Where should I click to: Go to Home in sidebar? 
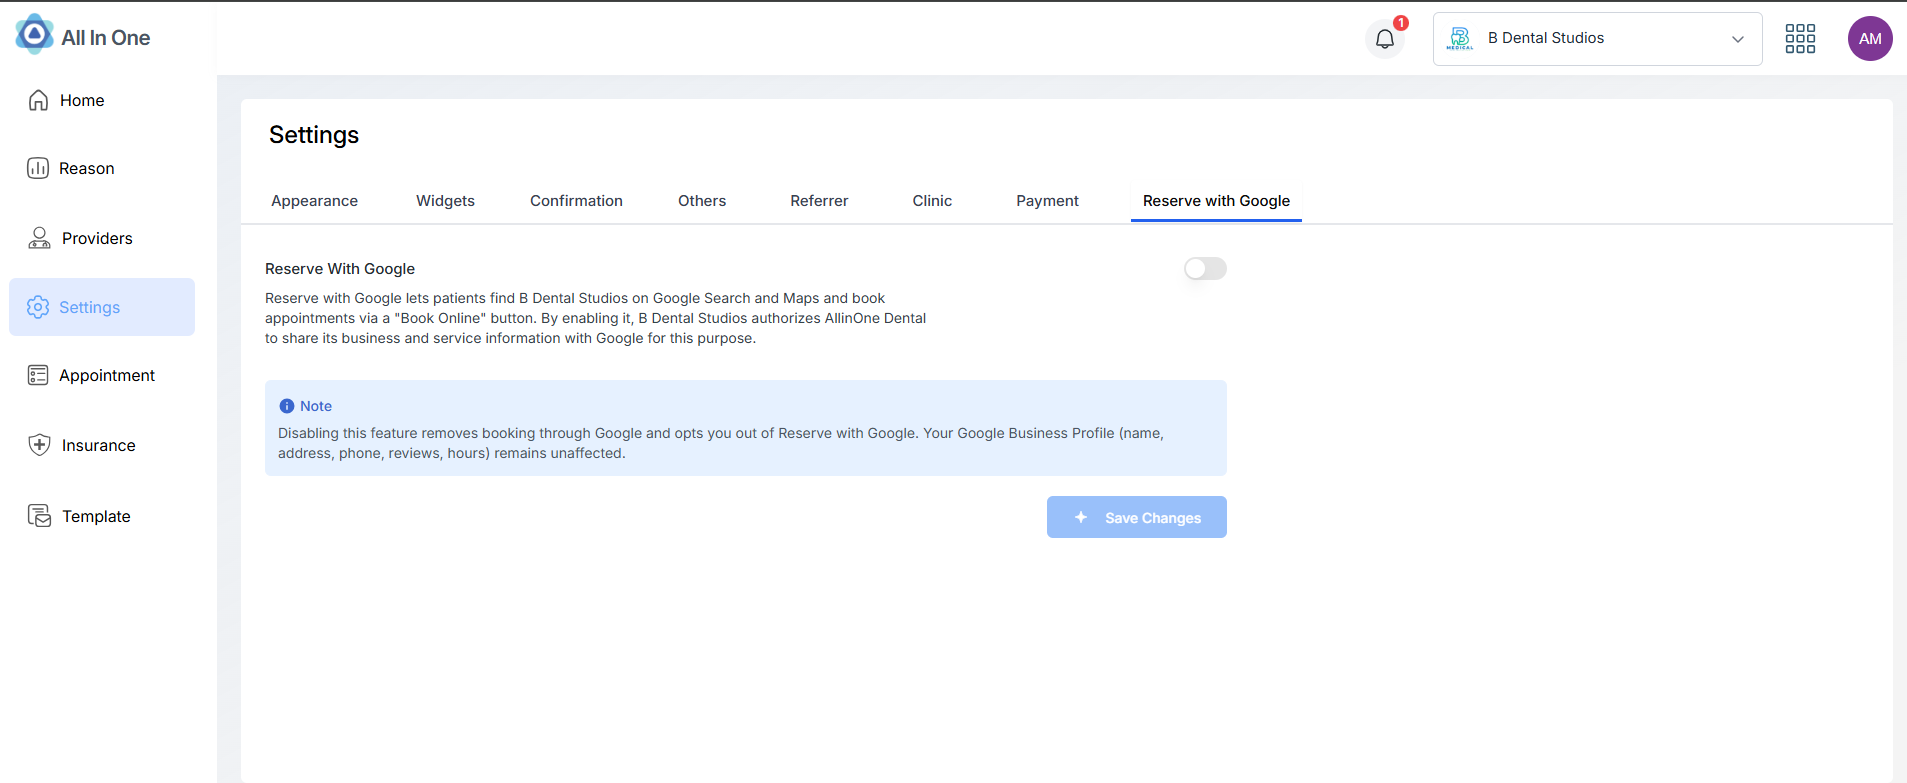click(x=82, y=100)
